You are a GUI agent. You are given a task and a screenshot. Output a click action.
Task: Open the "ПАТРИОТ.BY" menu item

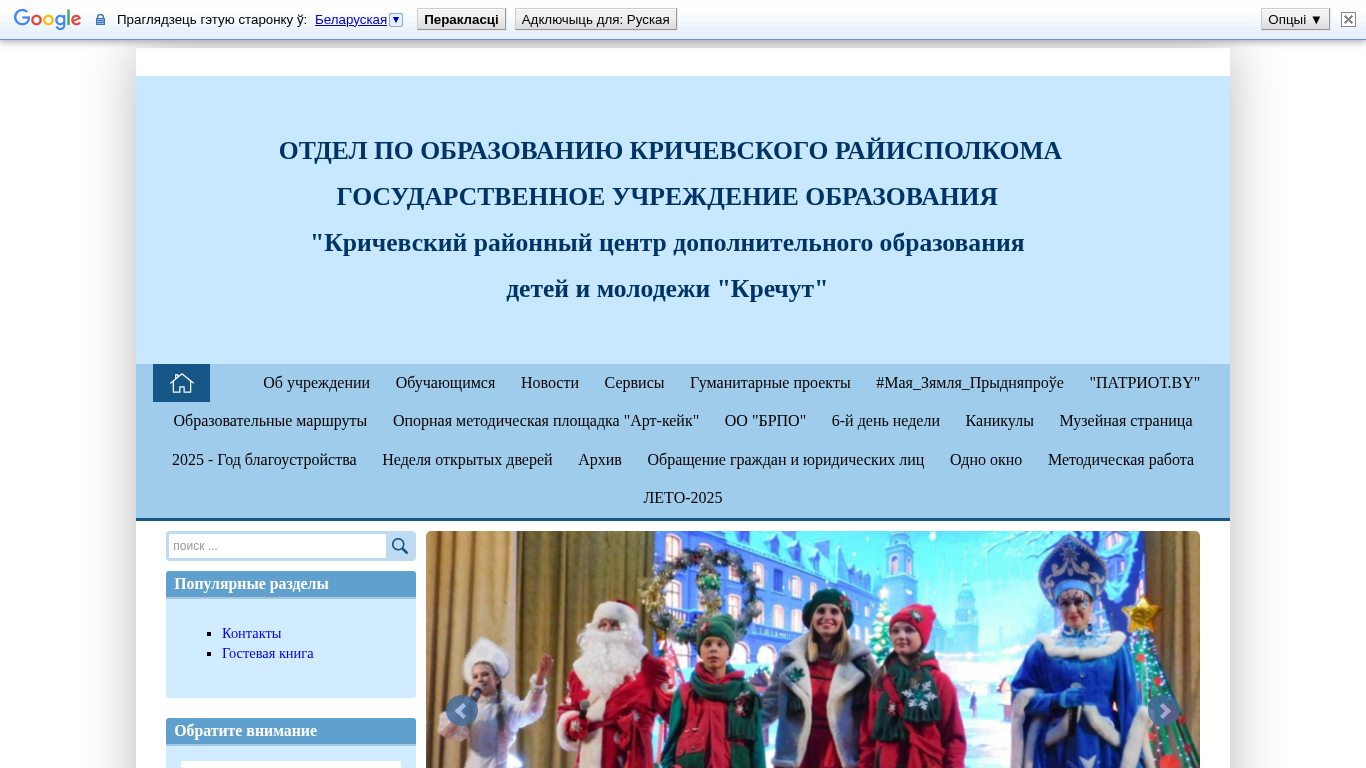point(1145,383)
